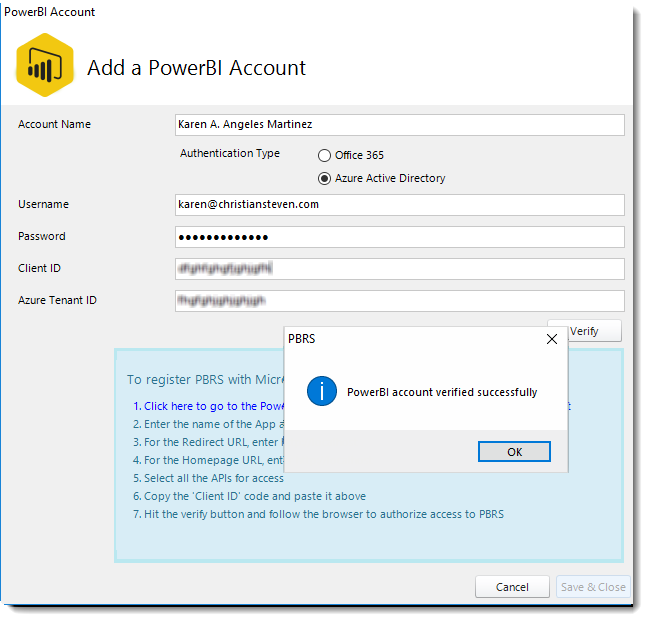Click the 'To register PBRS with Micr...' heading
This screenshot has width=648, height=622.
(x=205, y=379)
